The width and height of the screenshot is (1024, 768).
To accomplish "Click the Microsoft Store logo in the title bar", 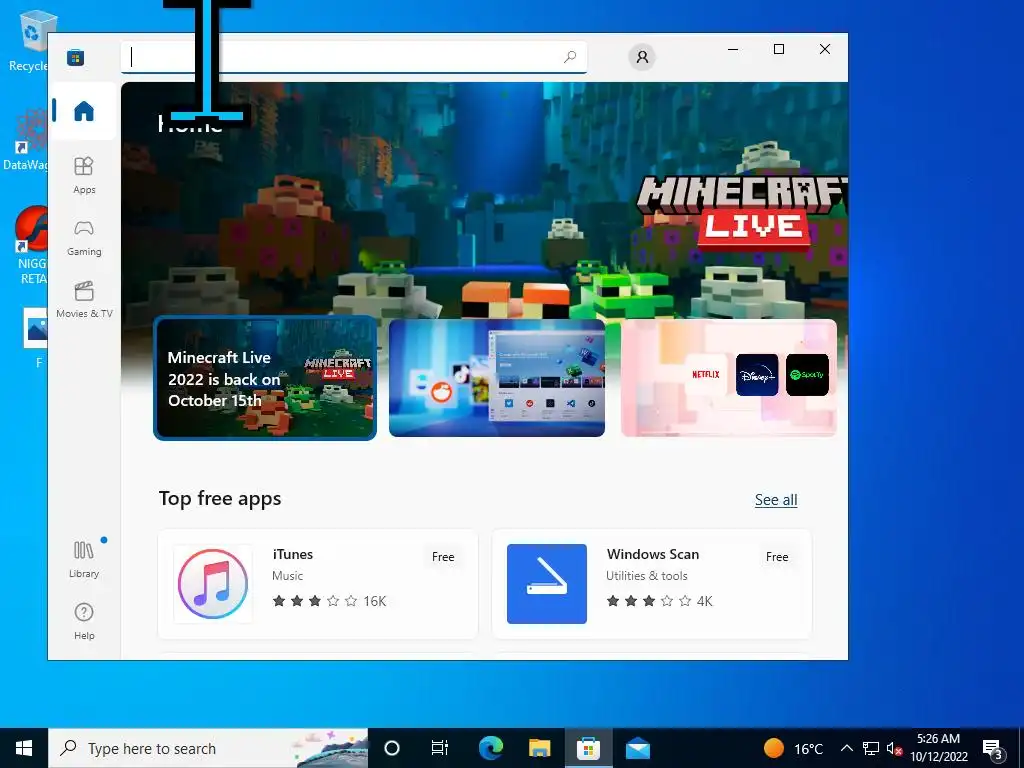I will pos(75,57).
